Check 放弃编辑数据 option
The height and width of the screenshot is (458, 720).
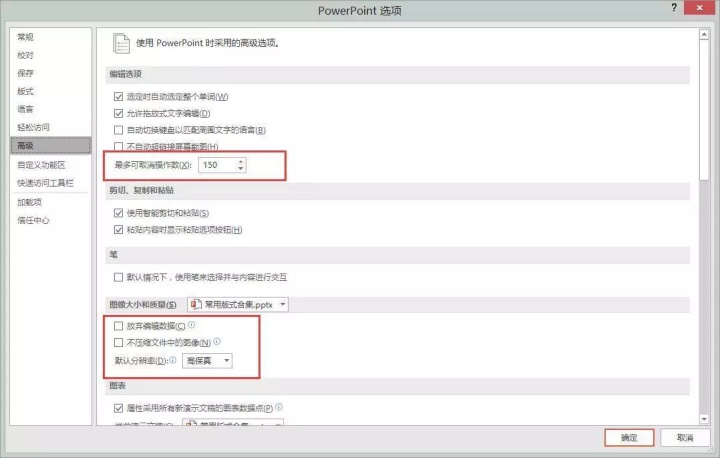[x=118, y=326]
